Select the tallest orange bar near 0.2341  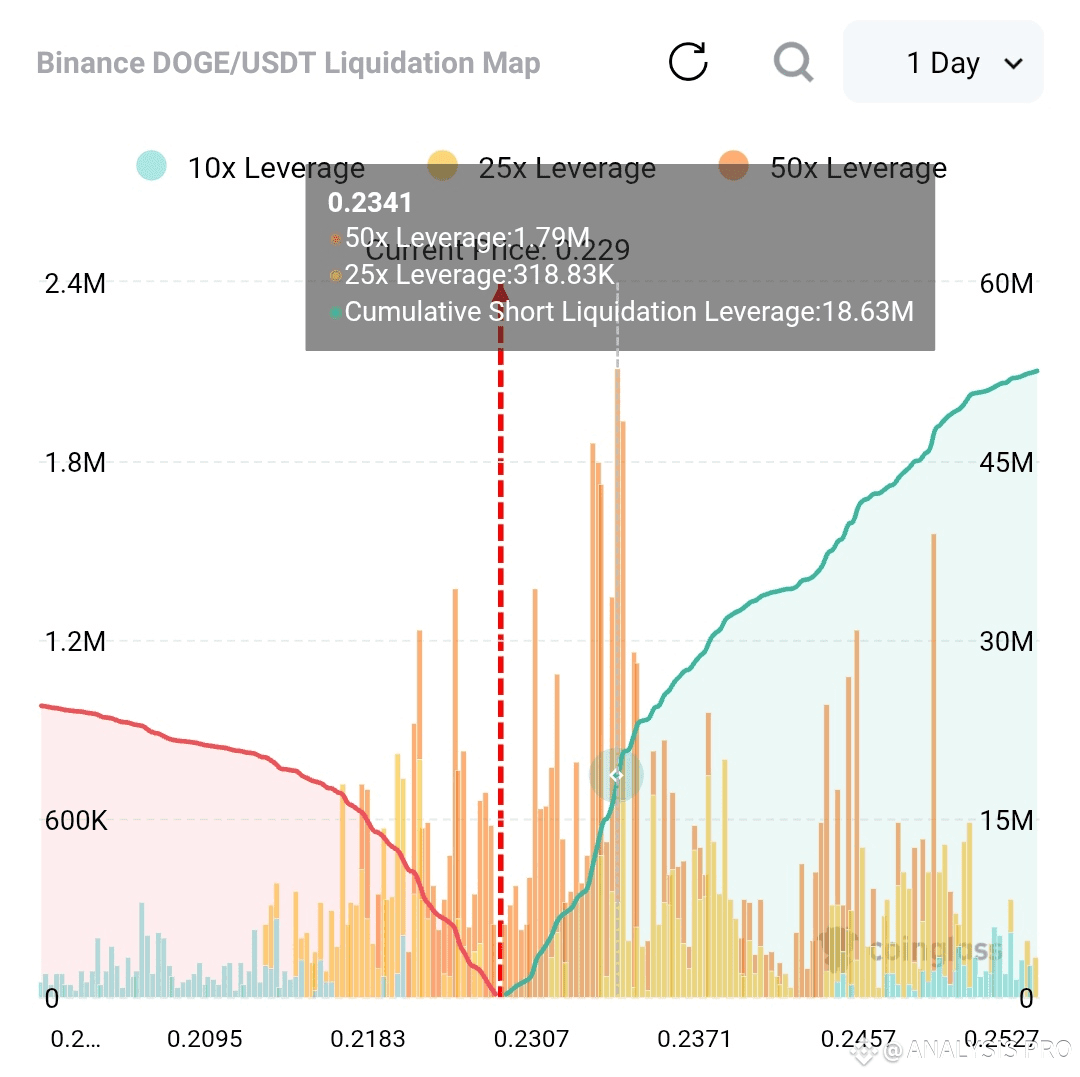[x=618, y=682]
